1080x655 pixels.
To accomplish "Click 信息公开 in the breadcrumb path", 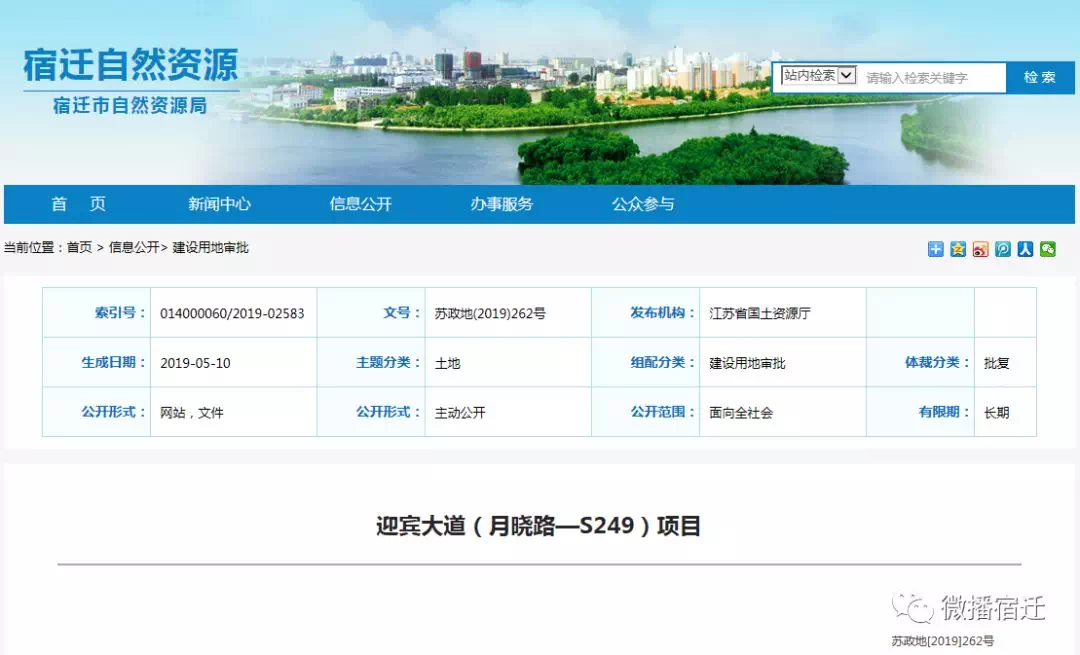I will 134,248.
